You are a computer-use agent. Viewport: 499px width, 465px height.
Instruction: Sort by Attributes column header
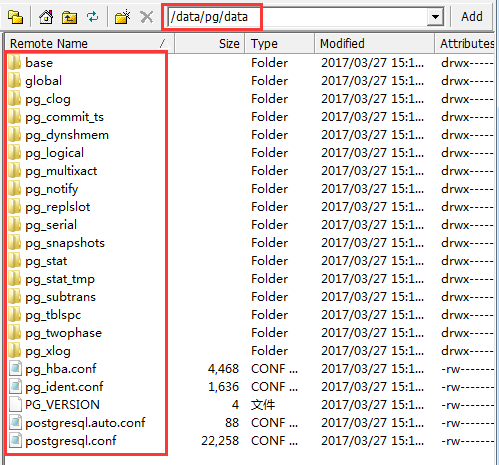465,43
